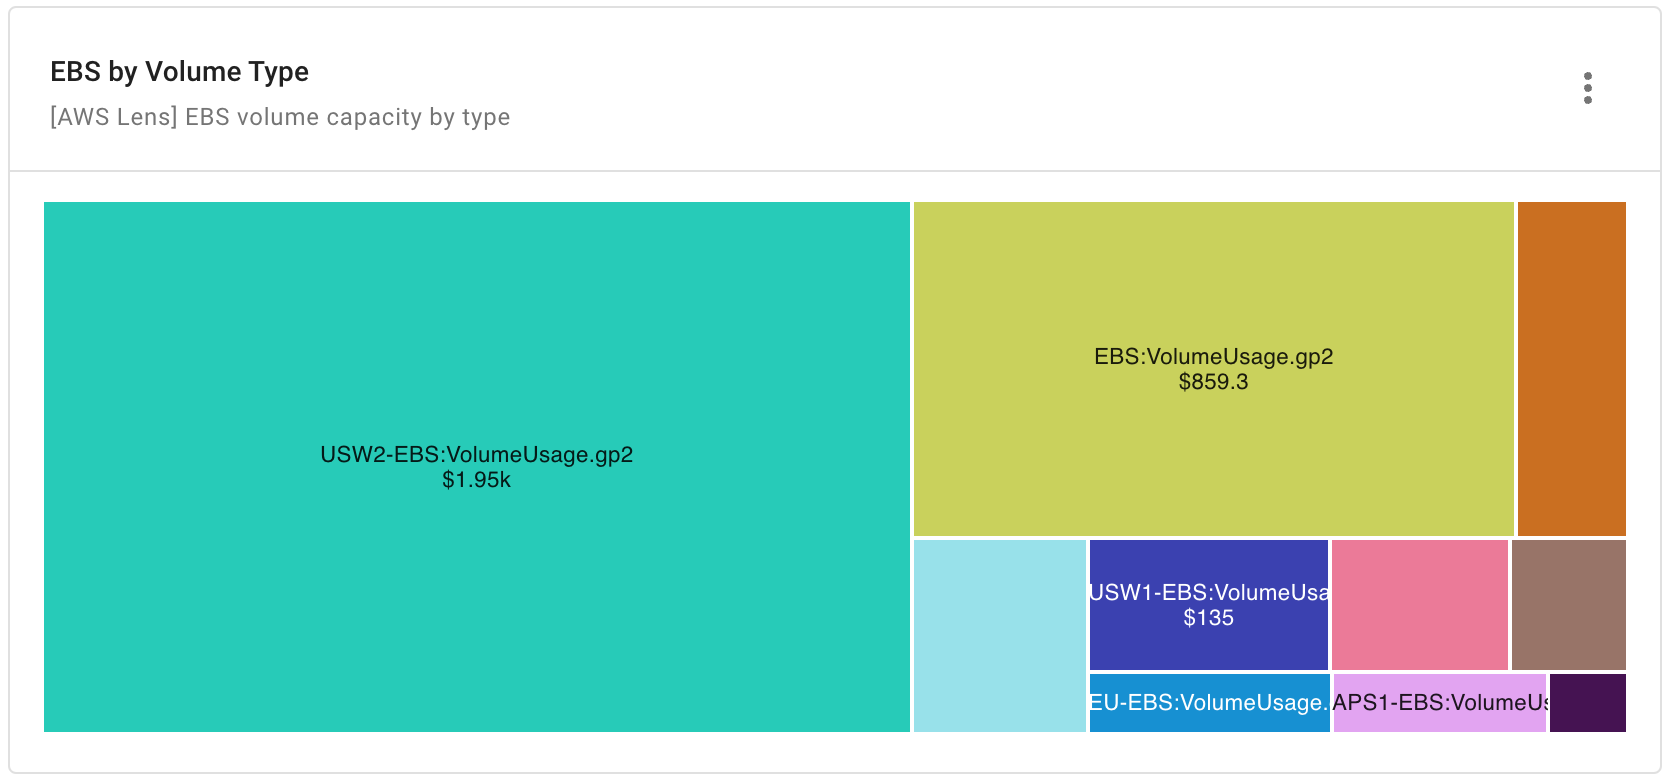Image resolution: width=1672 pixels, height=782 pixels.
Task: Click the "$859.3" value label
Action: (x=1213, y=382)
